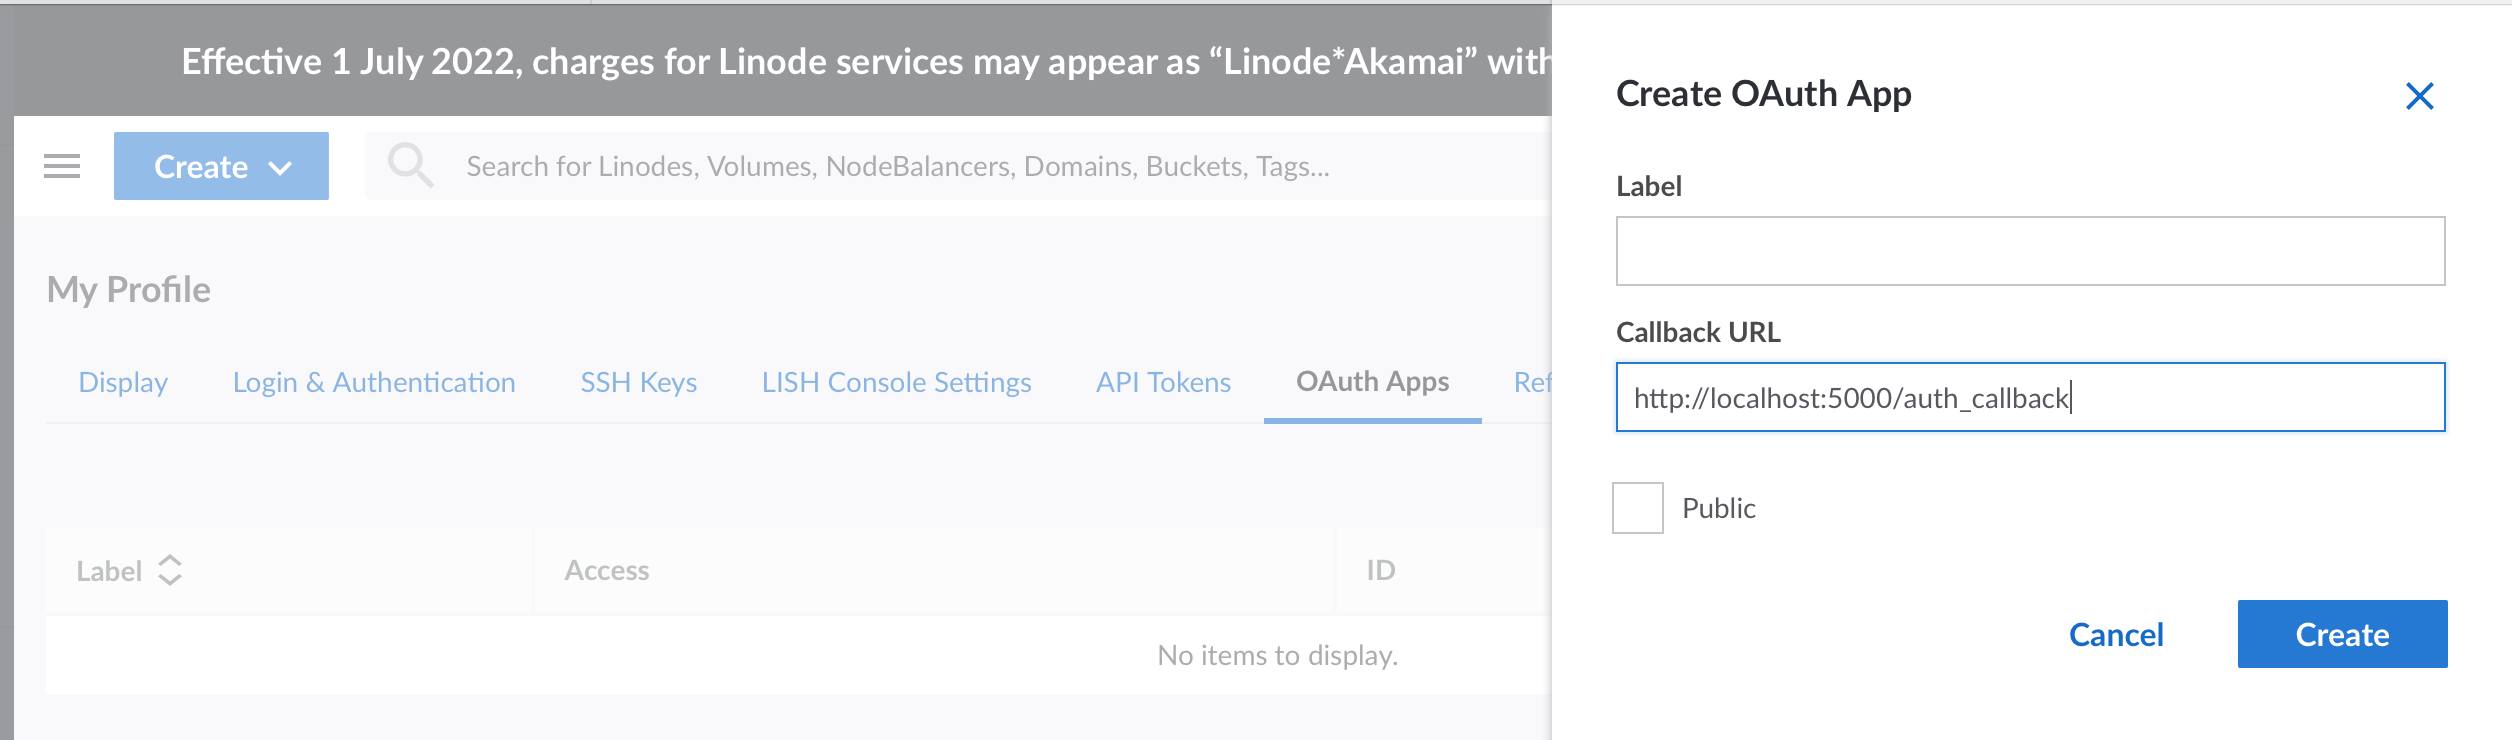Image resolution: width=2512 pixels, height=740 pixels.
Task: Cancel creating the OAuth app
Action: [x=2115, y=634]
